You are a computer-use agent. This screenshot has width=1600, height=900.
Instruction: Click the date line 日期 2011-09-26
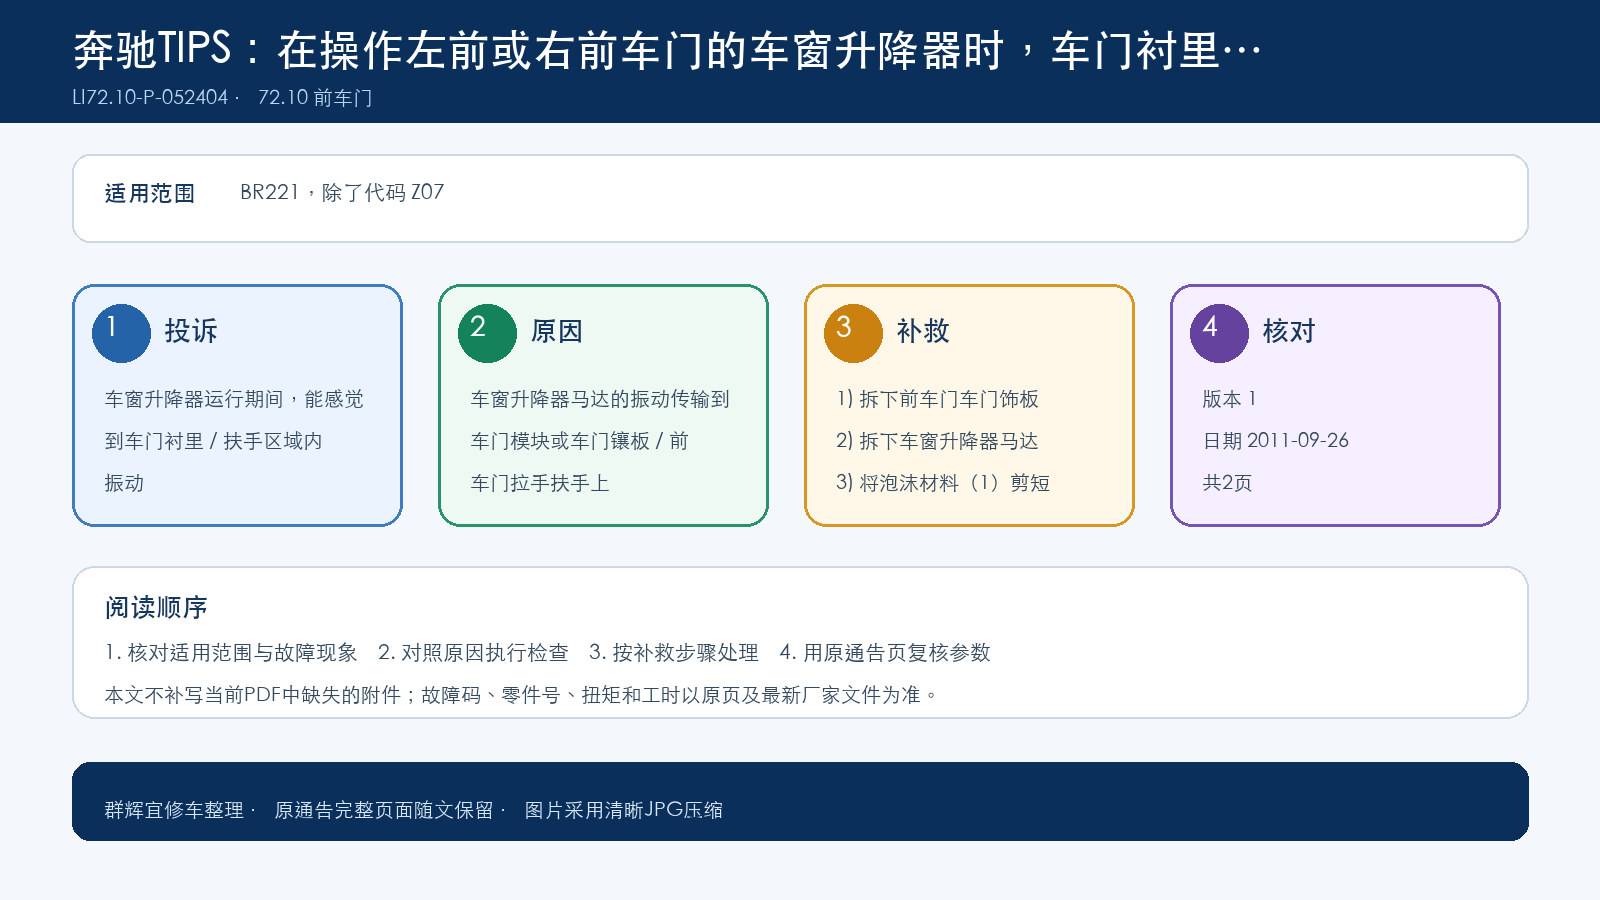click(1276, 441)
